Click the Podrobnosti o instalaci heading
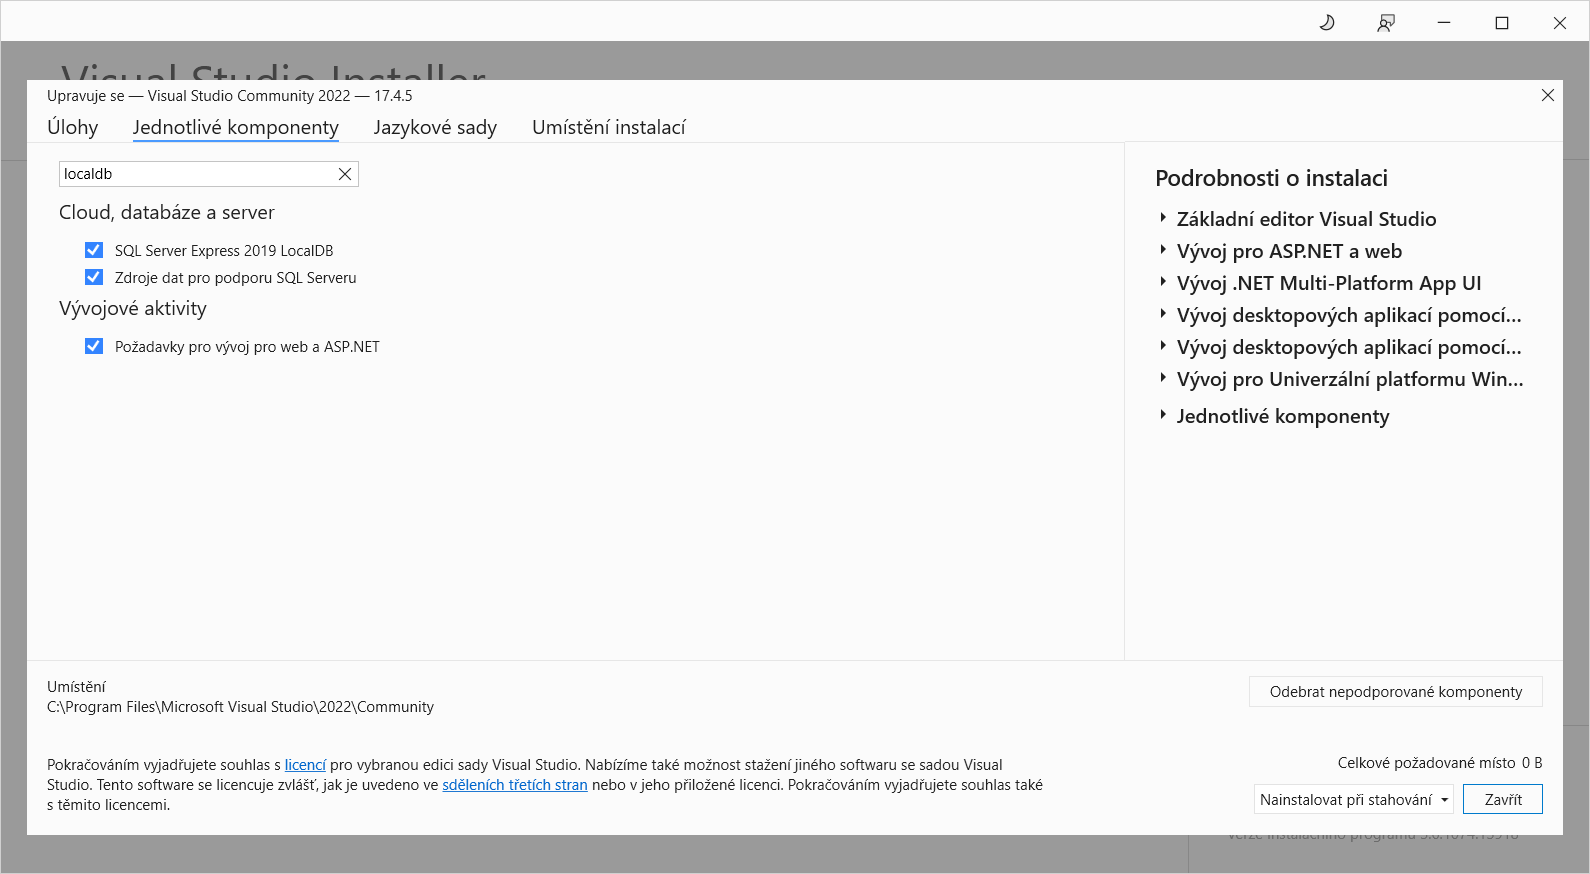Screen dimensions: 1590x874 coord(1272,178)
